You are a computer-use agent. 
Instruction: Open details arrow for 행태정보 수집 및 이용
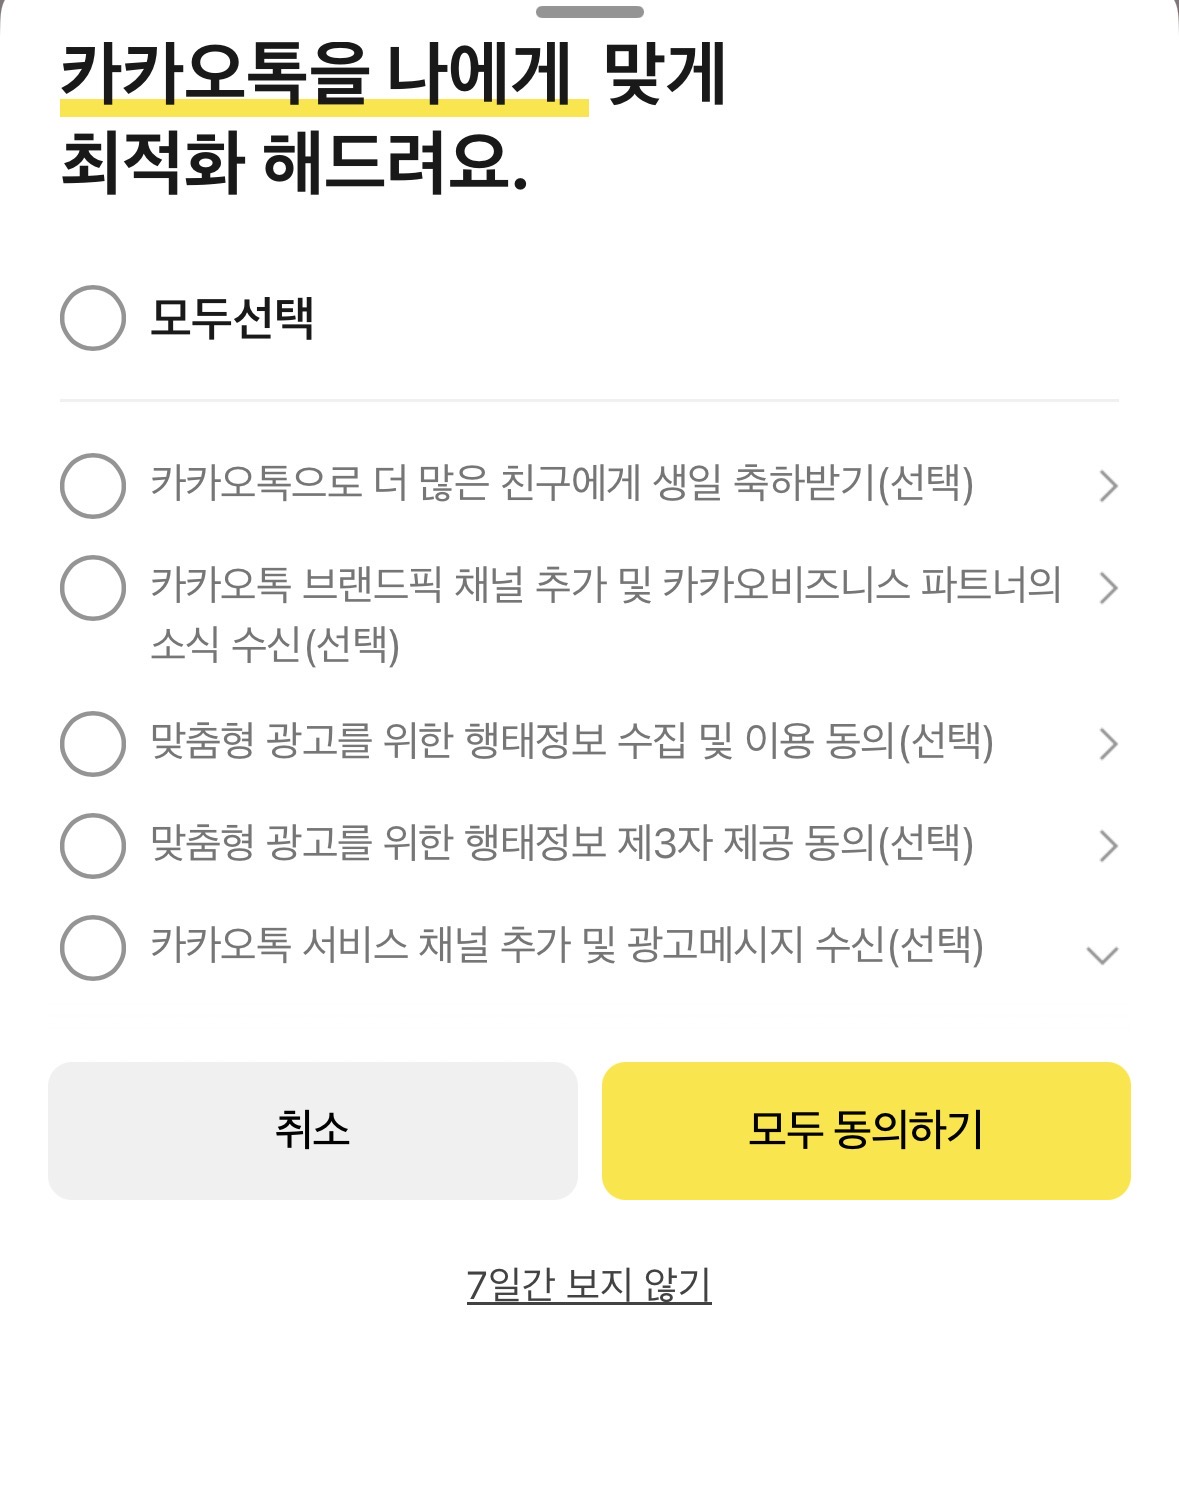(x=1107, y=744)
